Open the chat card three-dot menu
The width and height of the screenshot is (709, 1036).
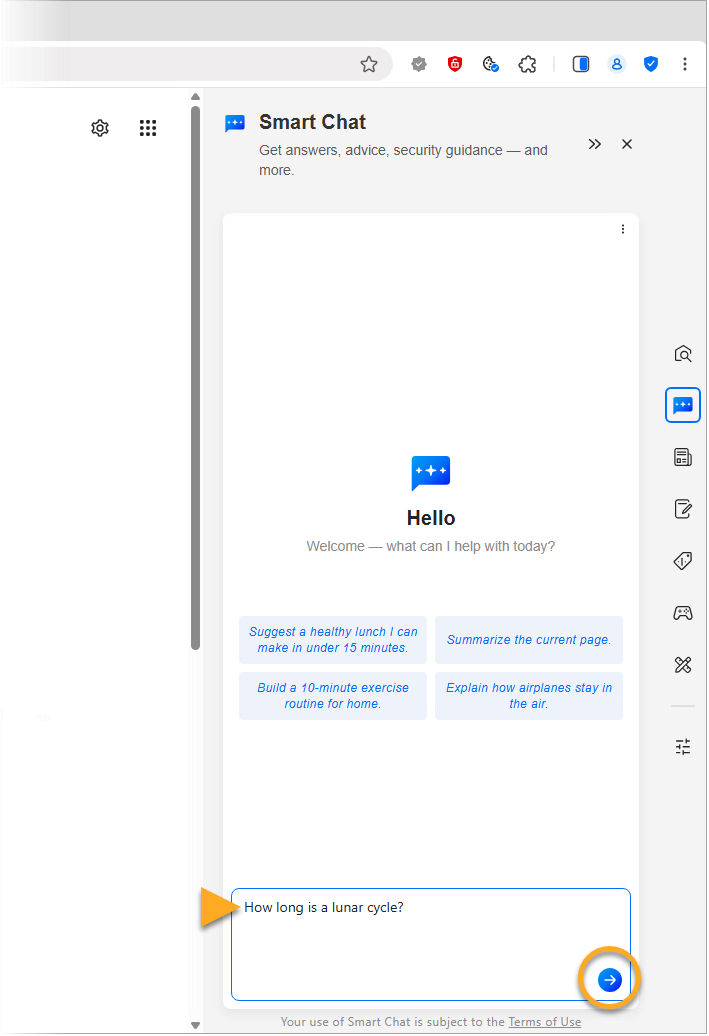tap(623, 229)
